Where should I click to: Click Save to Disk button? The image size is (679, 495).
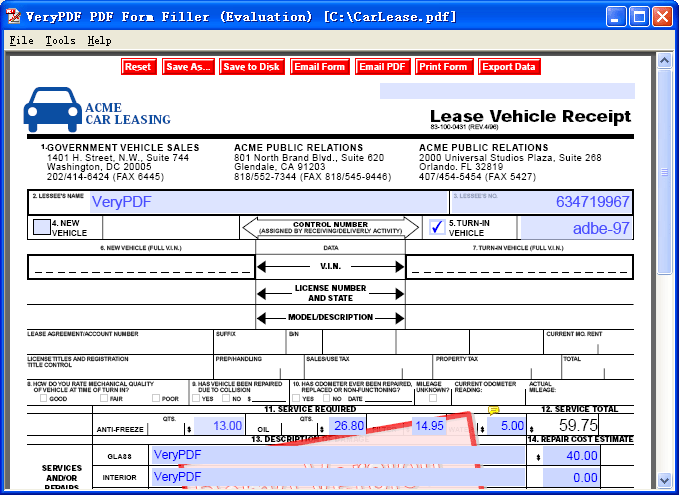pos(252,67)
